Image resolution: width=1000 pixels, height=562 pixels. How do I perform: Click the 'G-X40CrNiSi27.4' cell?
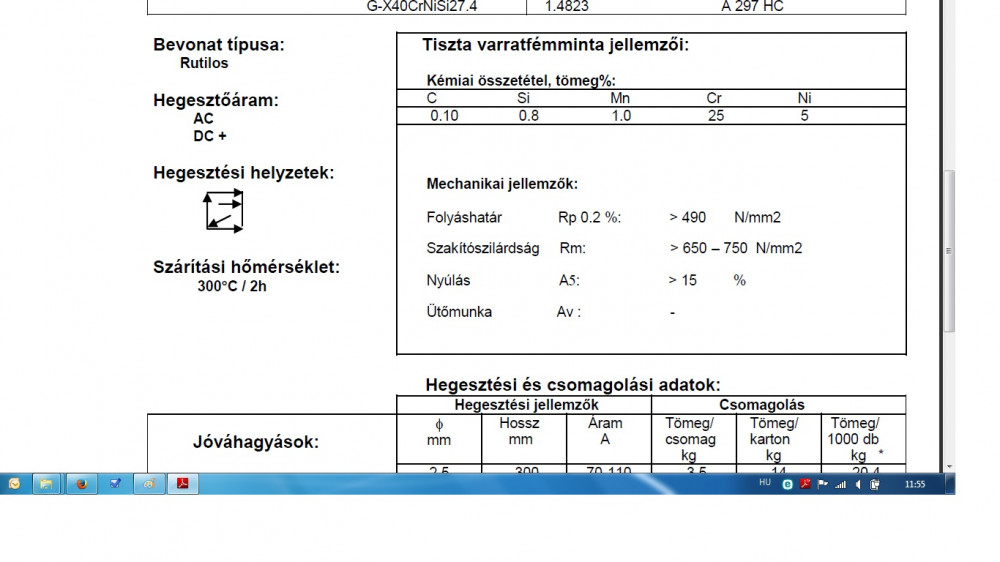[422, 6]
